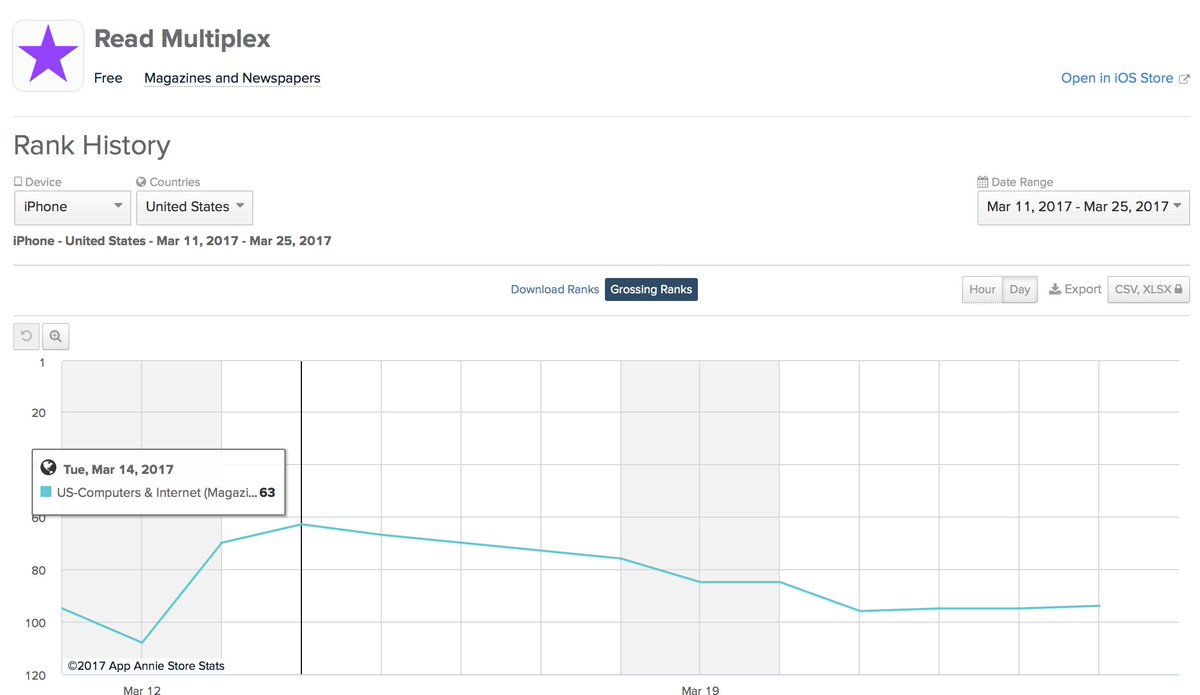Click the CSV, XLSX button

tap(1148, 289)
